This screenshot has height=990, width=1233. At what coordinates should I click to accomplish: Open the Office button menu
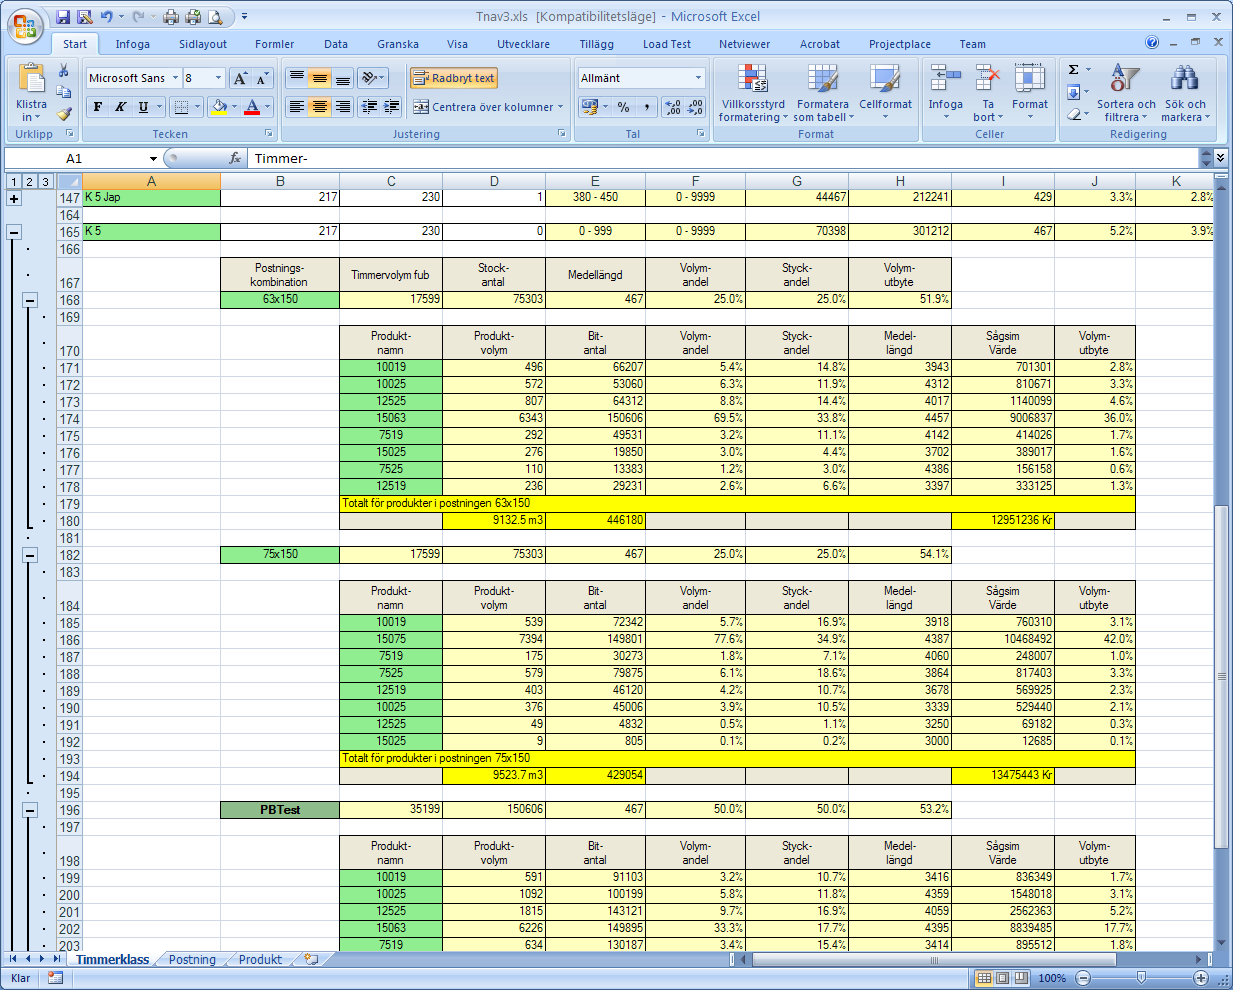[x=25, y=26]
